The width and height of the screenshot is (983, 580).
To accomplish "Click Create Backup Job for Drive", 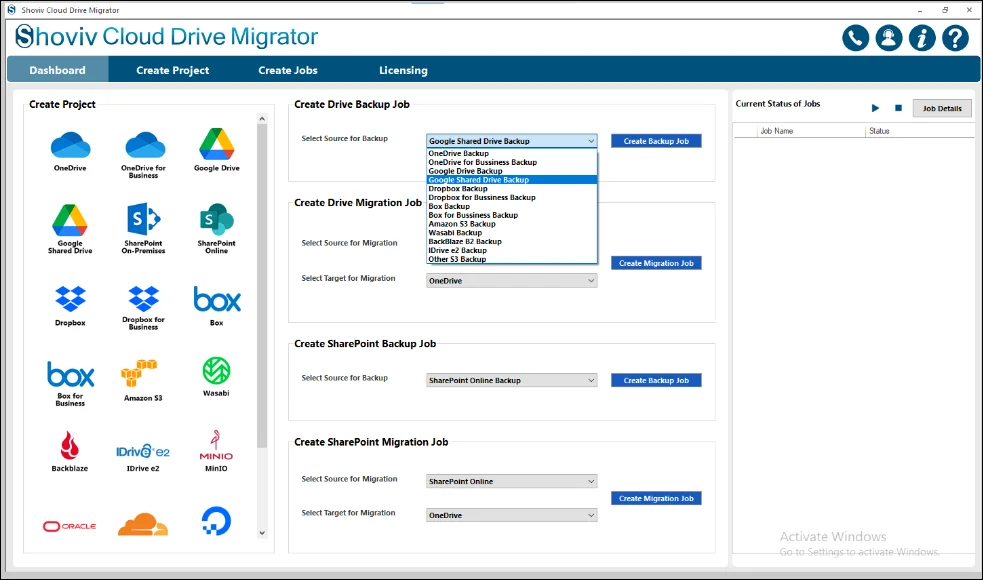I will 656,141.
